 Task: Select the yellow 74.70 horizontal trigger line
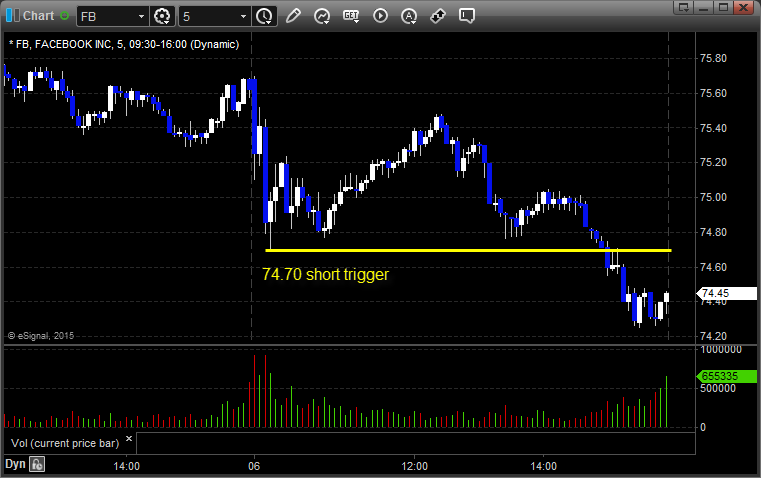click(x=468, y=250)
